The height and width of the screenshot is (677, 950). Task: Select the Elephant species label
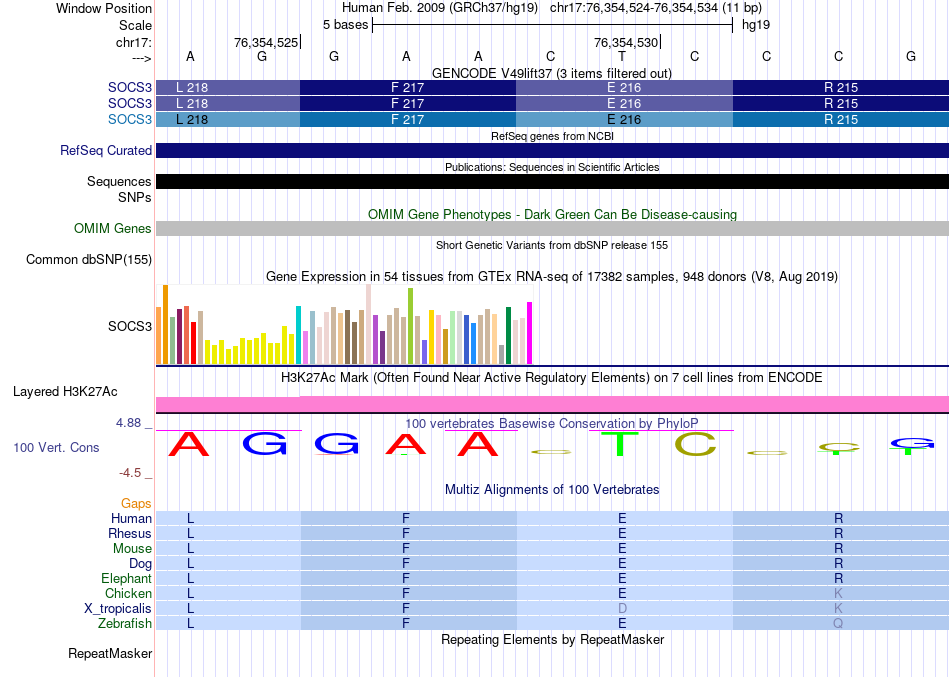126,578
